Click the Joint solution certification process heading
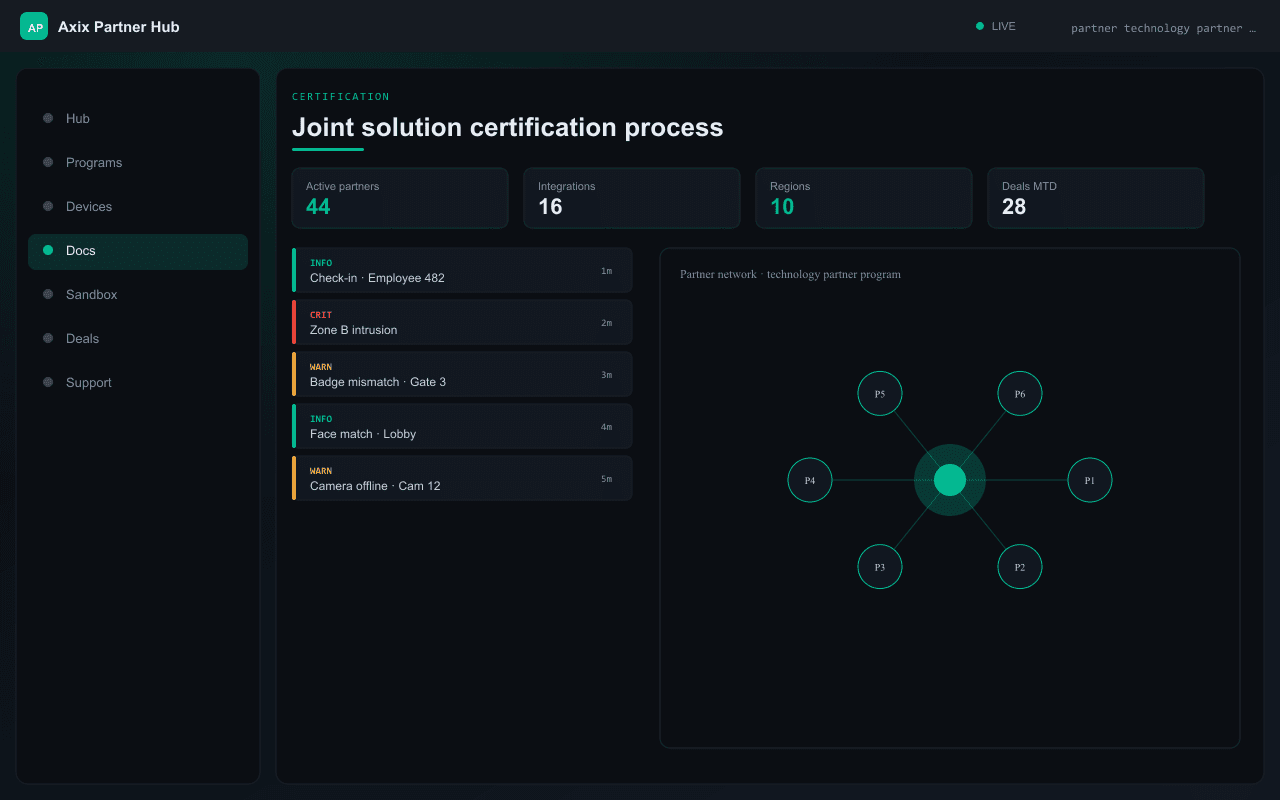The height and width of the screenshot is (800, 1280). click(x=507, y=127)
